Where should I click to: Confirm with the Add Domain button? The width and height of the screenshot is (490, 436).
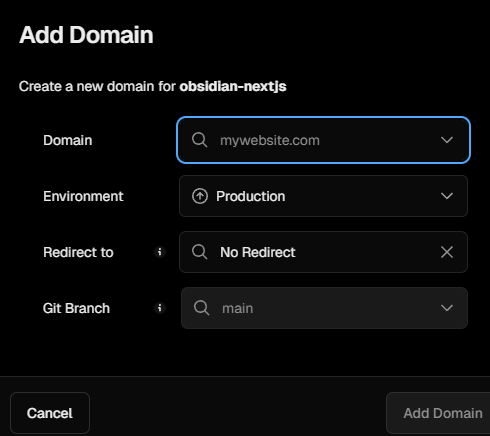[439, 413]
